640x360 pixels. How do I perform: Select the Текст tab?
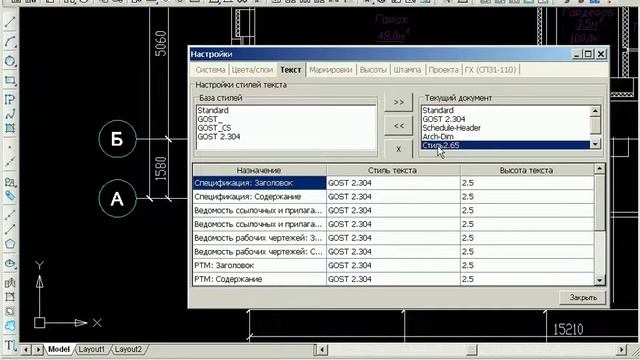point(291,70)
